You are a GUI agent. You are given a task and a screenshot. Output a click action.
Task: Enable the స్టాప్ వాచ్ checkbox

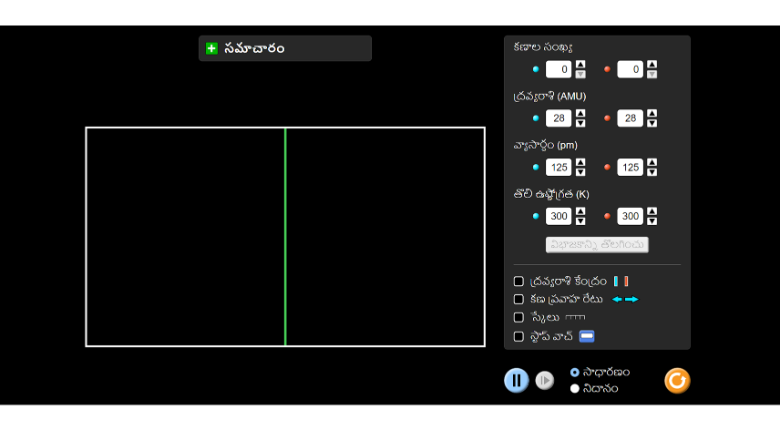pos(518,336)
